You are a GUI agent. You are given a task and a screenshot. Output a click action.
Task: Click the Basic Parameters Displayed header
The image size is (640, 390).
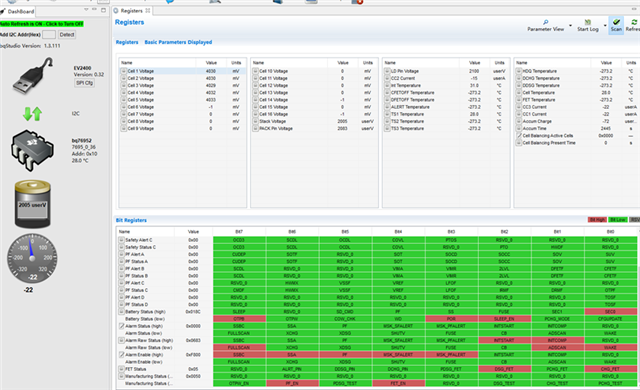pyautogui.click(x=178, y=42)
